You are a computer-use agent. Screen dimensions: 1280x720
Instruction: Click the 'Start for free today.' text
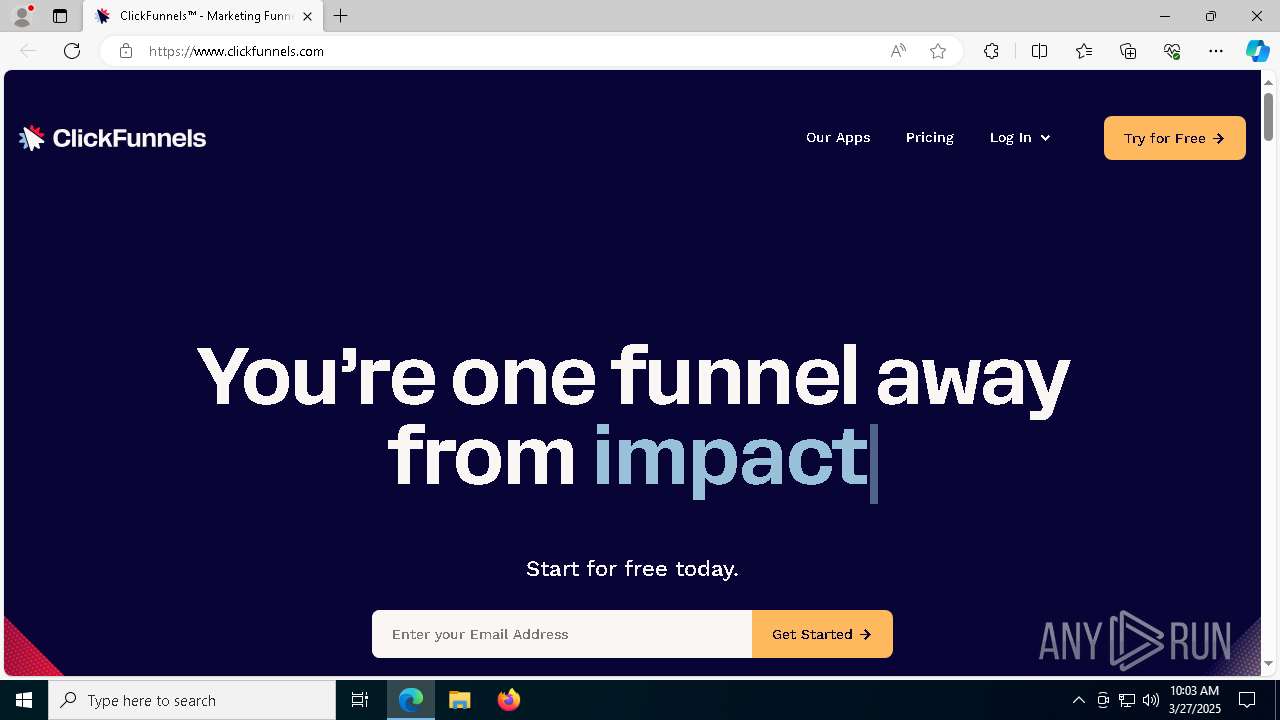coord(632,569)
